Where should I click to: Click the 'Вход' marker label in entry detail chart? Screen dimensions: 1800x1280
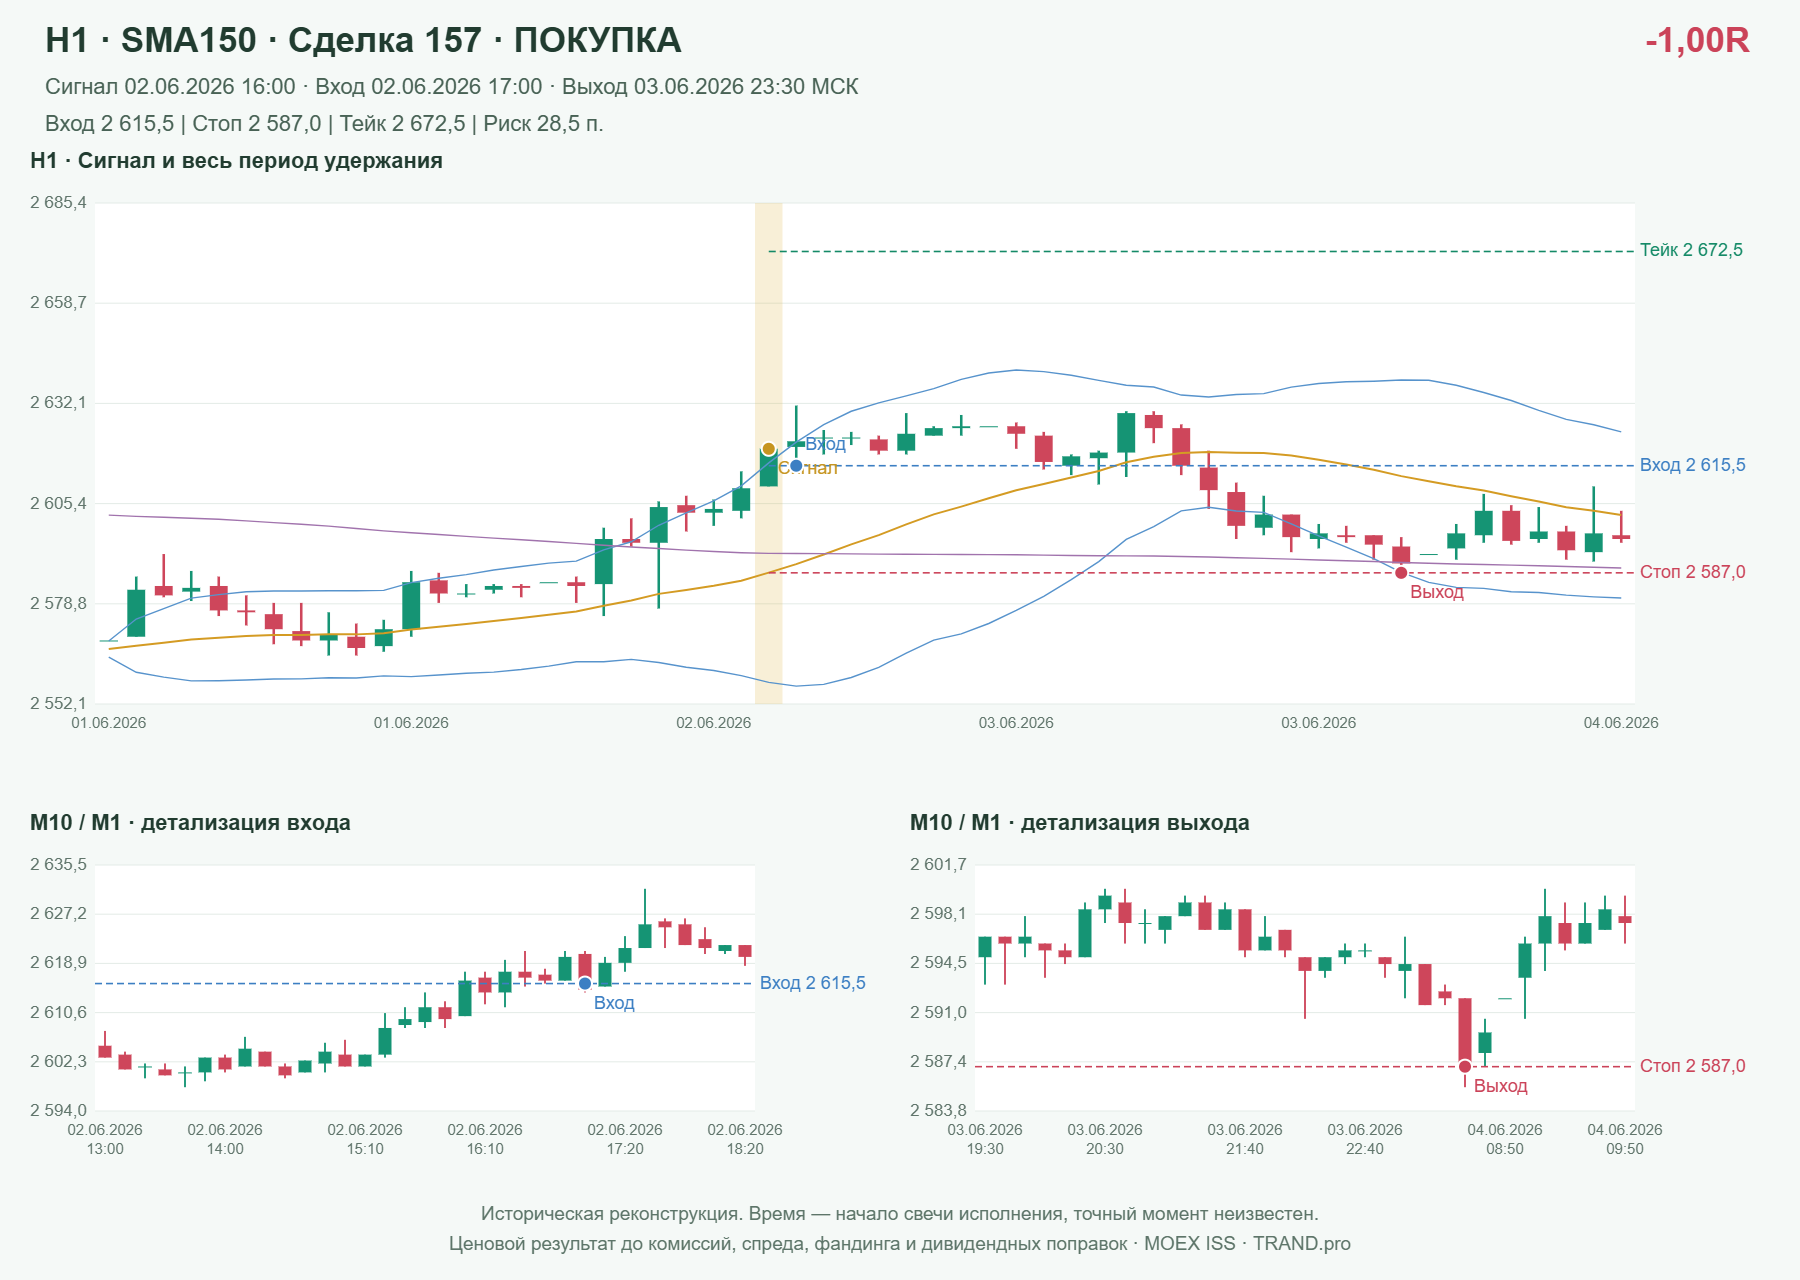[614, 1003]
